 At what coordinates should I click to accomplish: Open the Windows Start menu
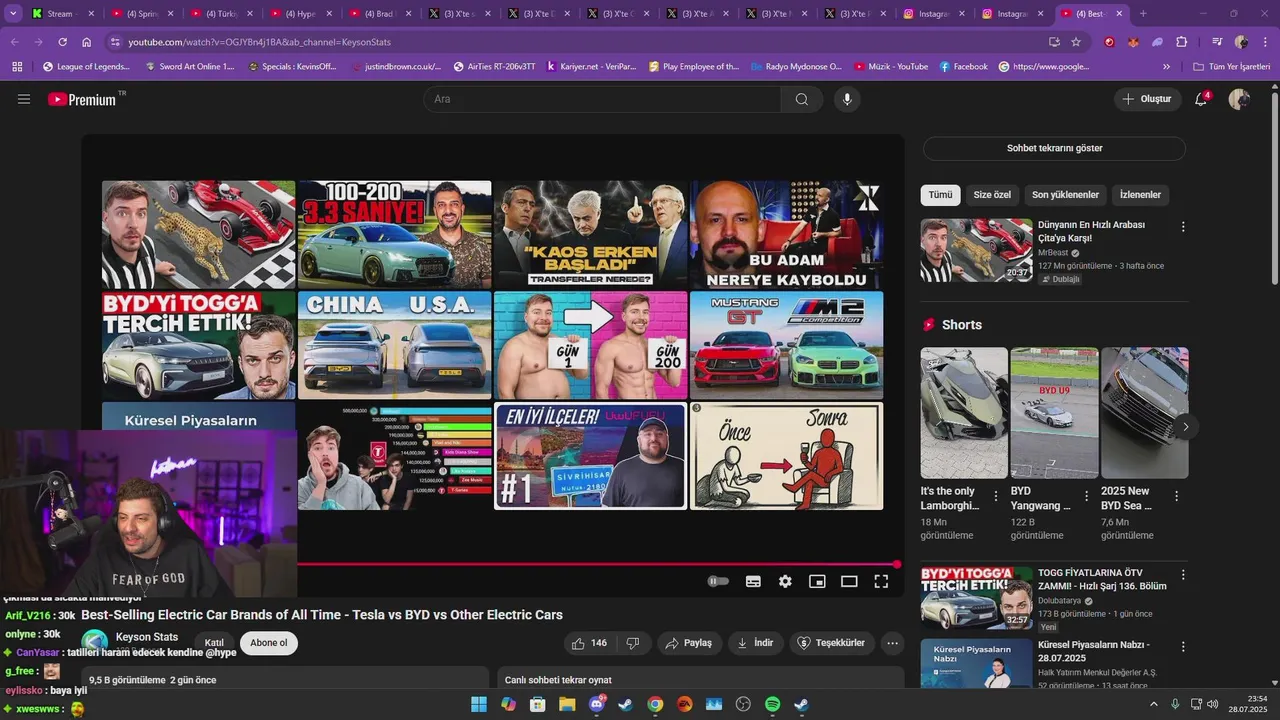tap(479, 704)
